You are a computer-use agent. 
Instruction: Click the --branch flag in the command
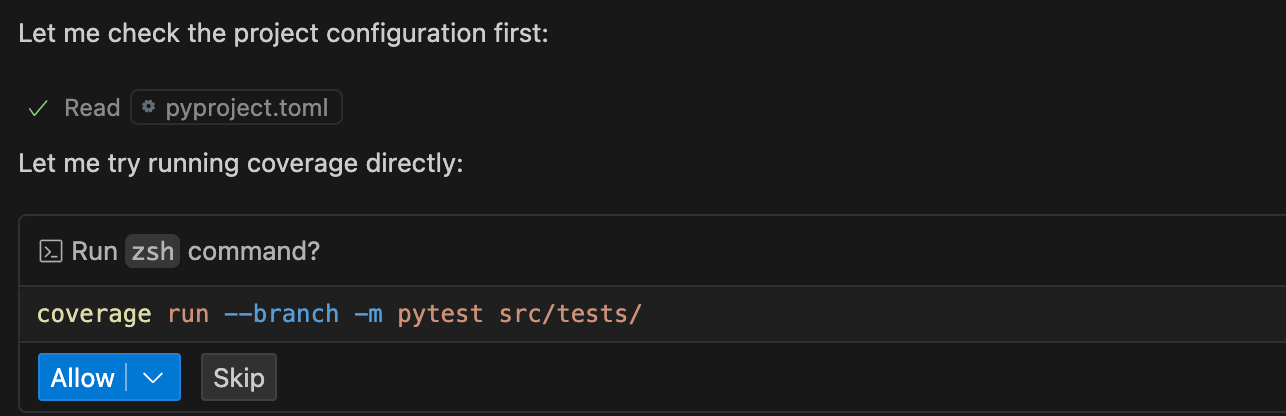[x=281, y=314]
